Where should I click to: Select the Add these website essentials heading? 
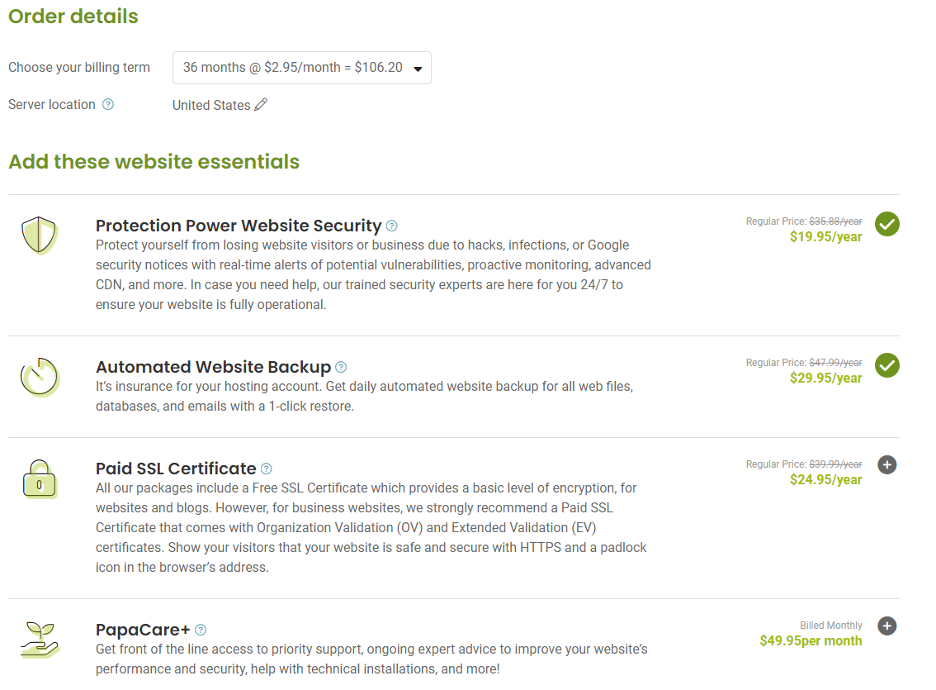point(153,161)
